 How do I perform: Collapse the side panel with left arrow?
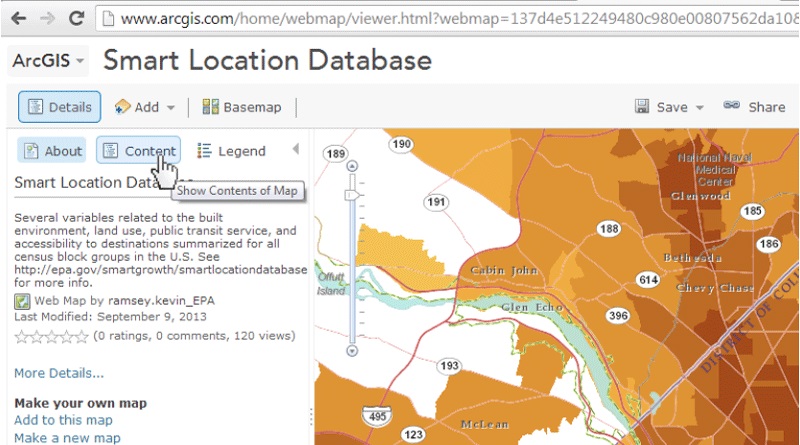pyautogui.click(x=296, y=149)
